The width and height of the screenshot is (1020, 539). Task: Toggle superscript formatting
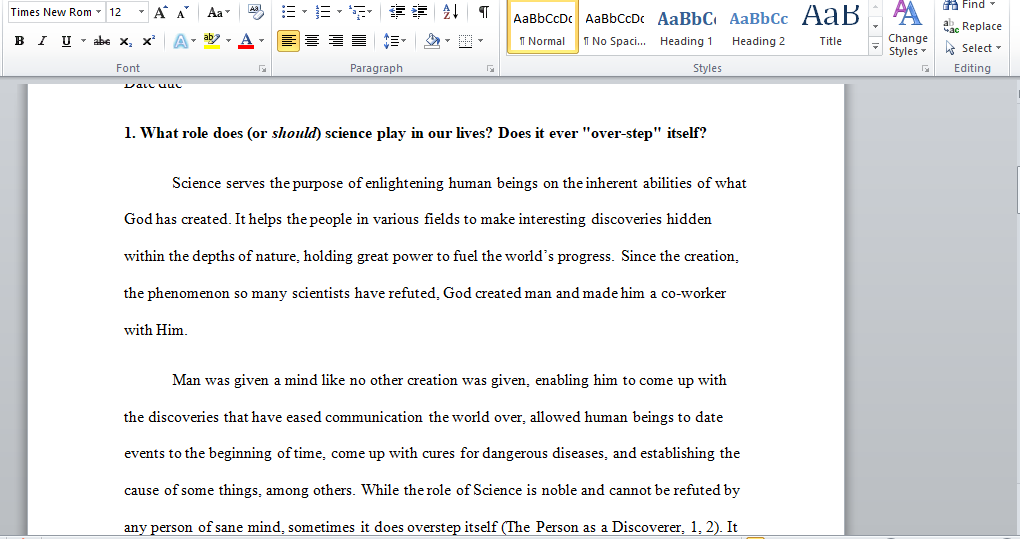click(x=148, y=41)
